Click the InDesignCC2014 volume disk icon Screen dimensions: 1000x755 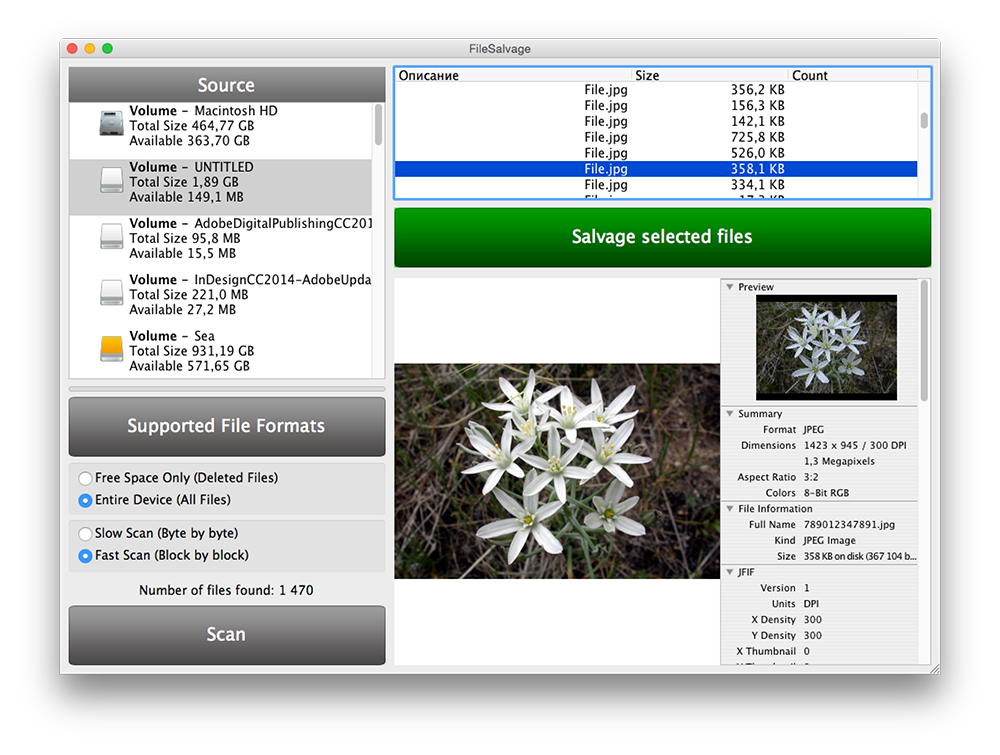pos(111,293)
